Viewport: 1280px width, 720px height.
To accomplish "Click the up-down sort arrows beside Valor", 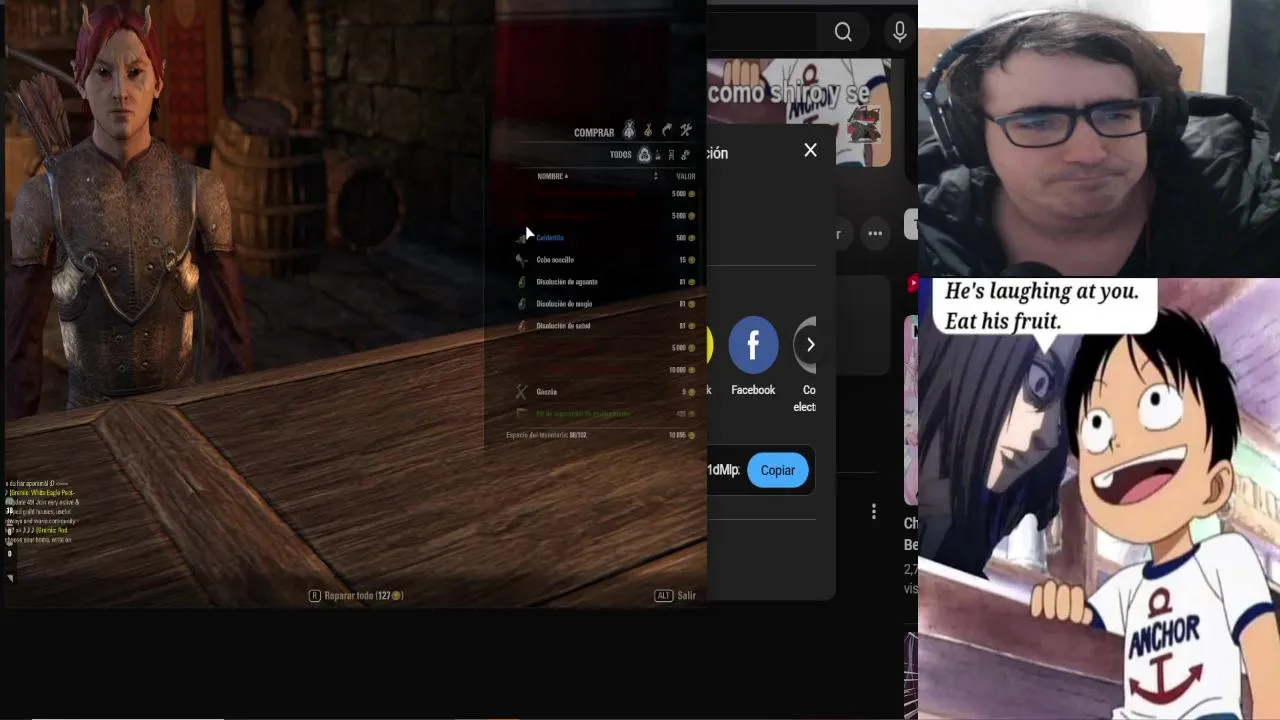I will coord(656,176).
